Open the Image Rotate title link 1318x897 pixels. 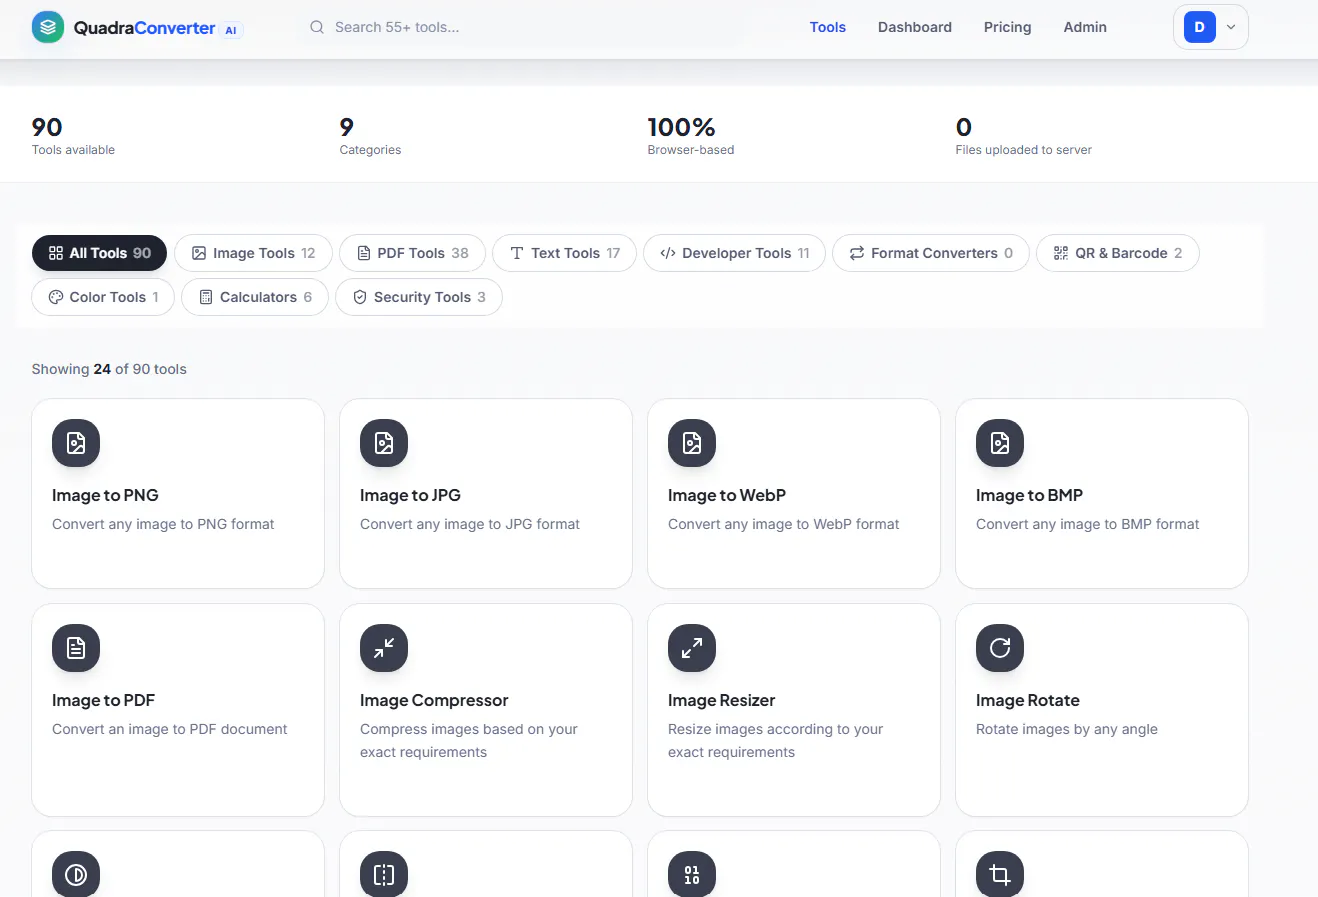(1028, 700)
